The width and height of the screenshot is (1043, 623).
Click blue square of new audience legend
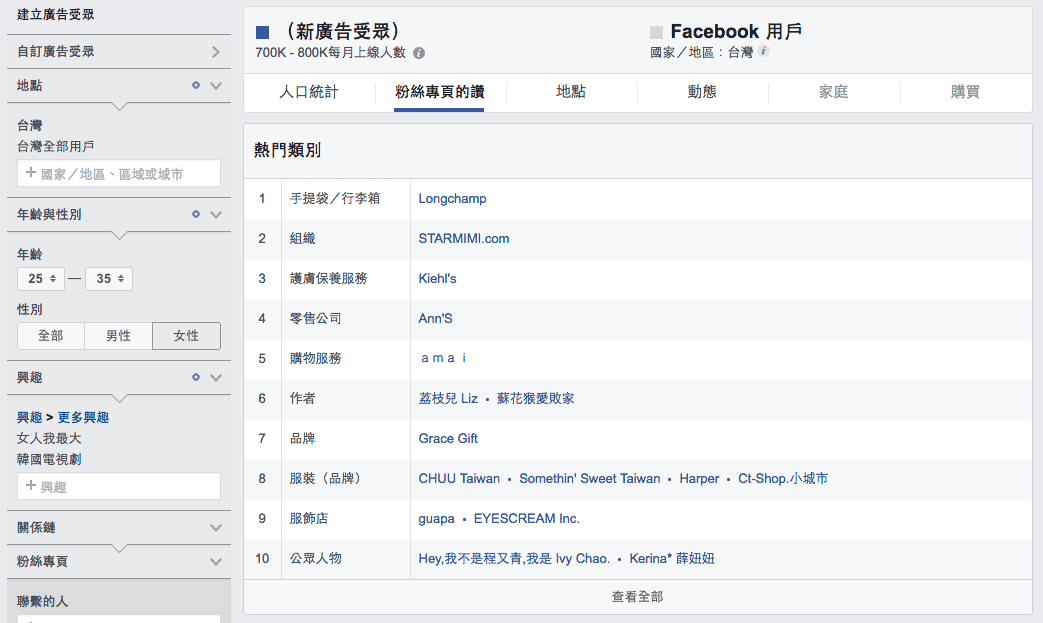coord(263,32)
